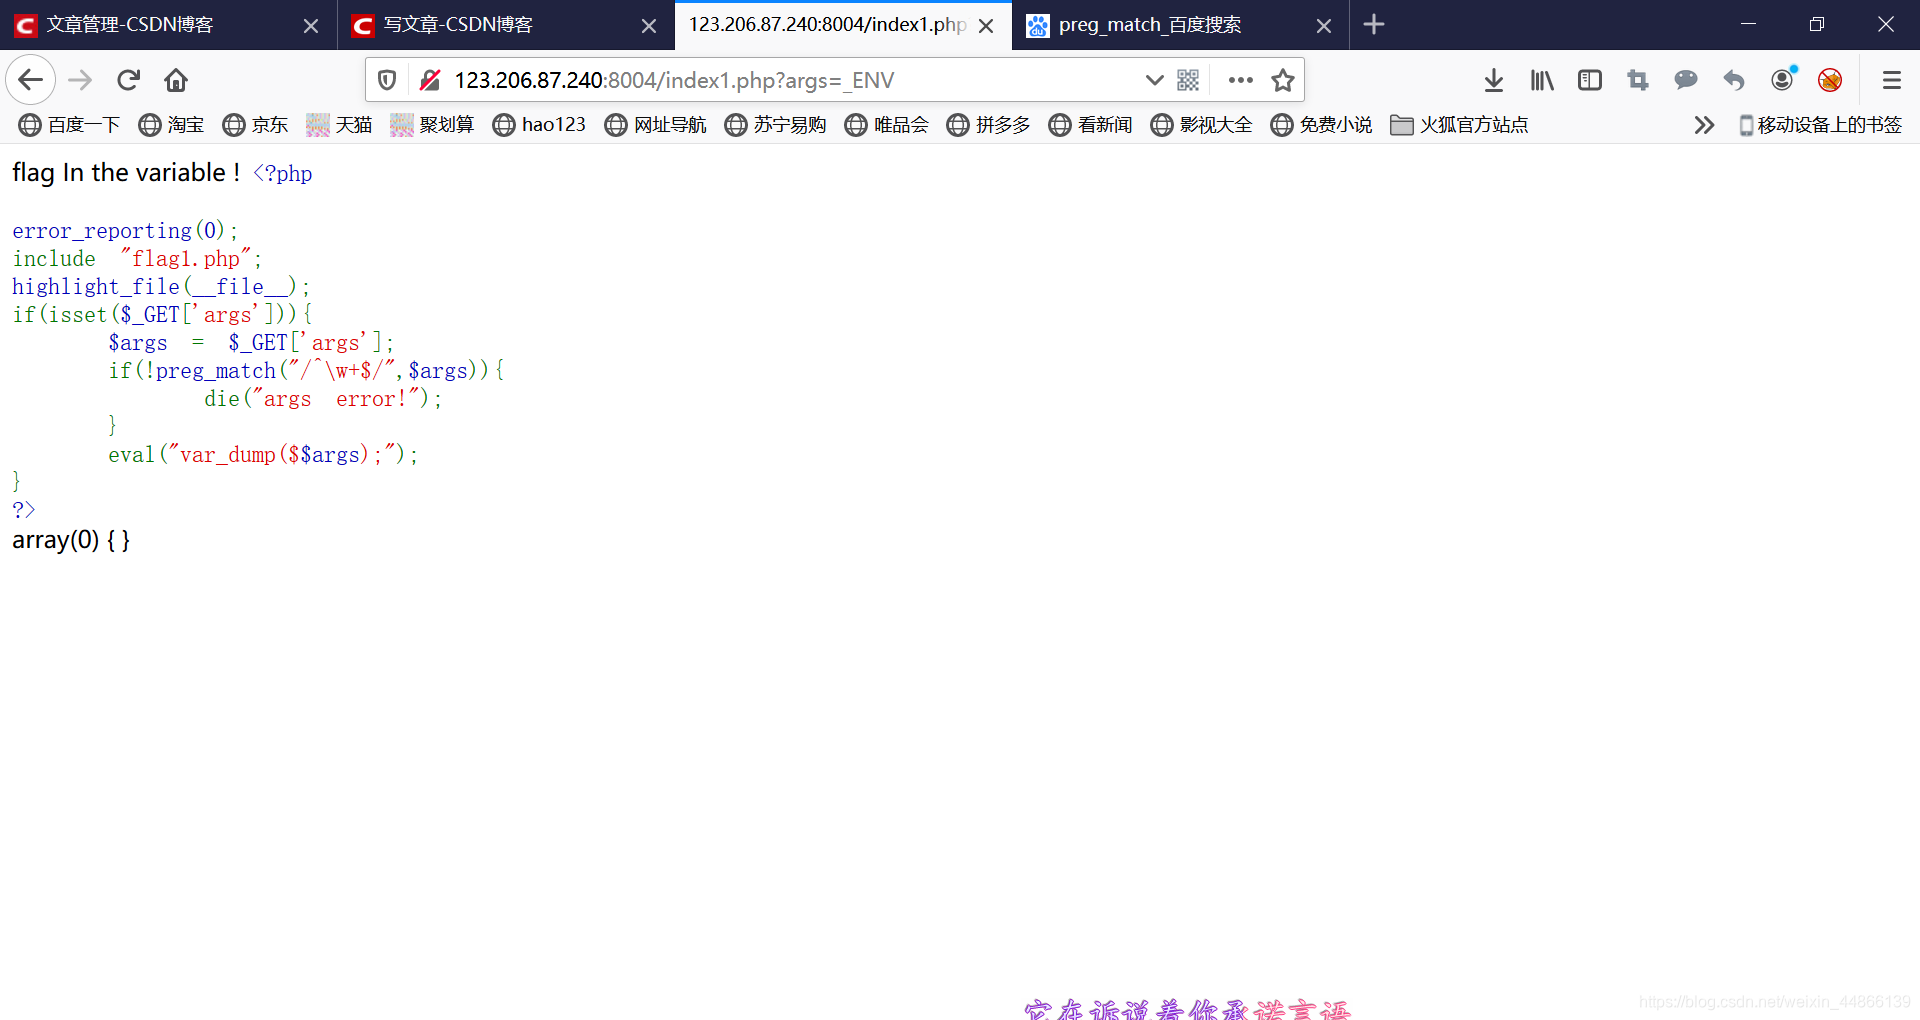This screenshot has width=1920, height=1020.
Task: Open the Firefox account icon
Action: coord(1782,80)
